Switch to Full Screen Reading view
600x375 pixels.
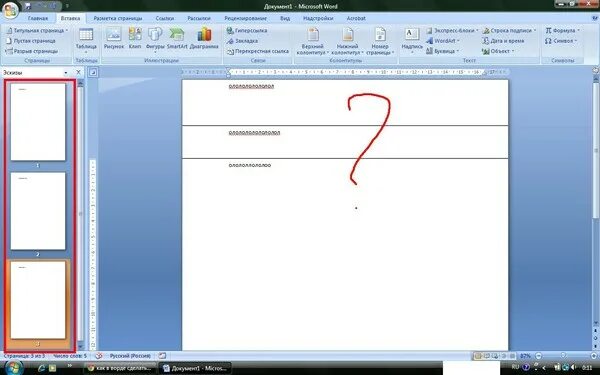486,356
